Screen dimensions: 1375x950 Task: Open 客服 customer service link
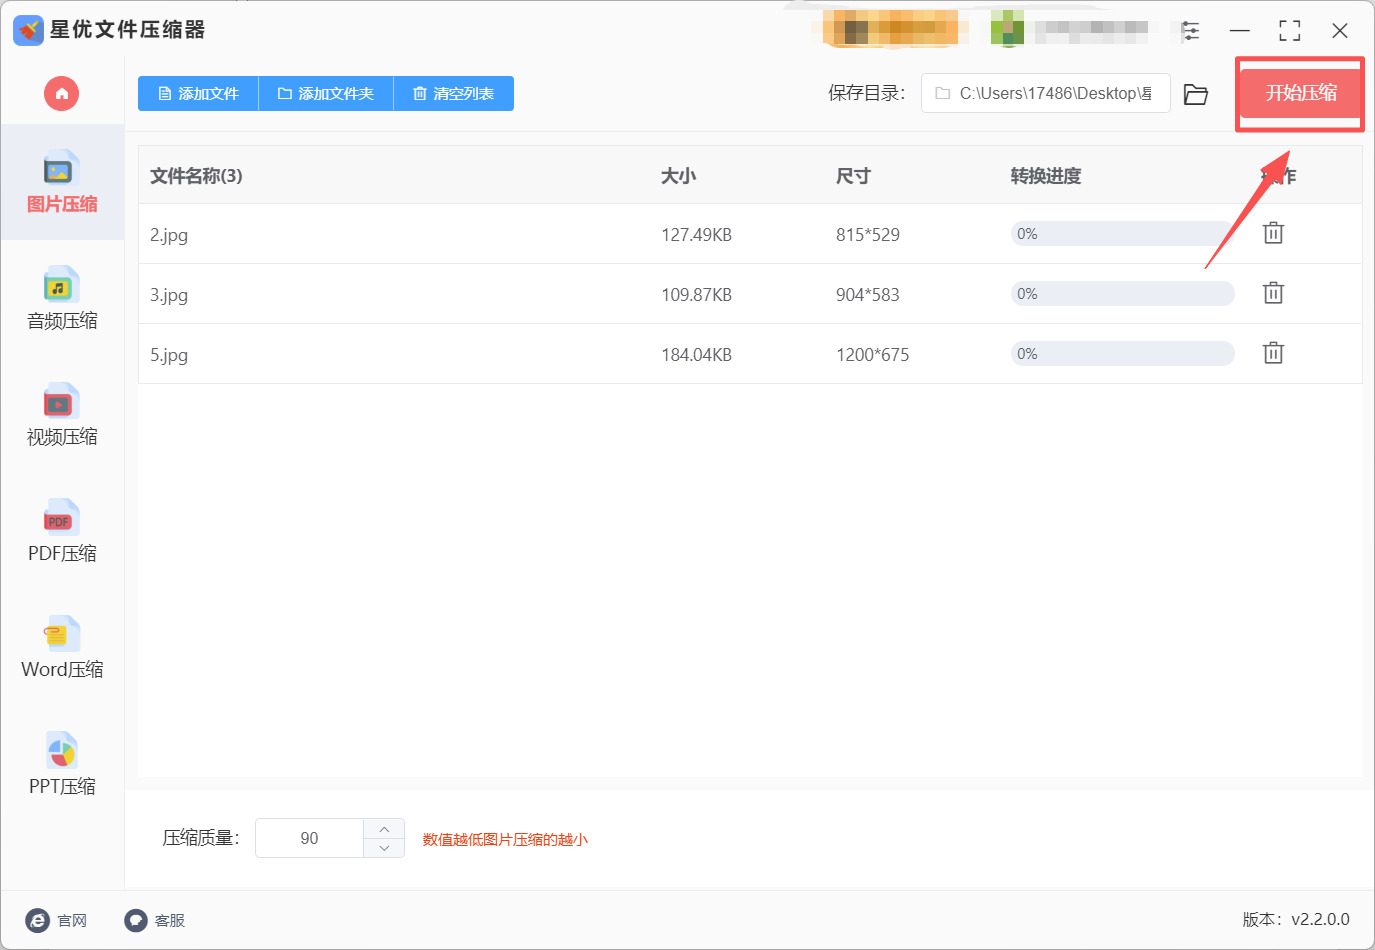[154, 920]
